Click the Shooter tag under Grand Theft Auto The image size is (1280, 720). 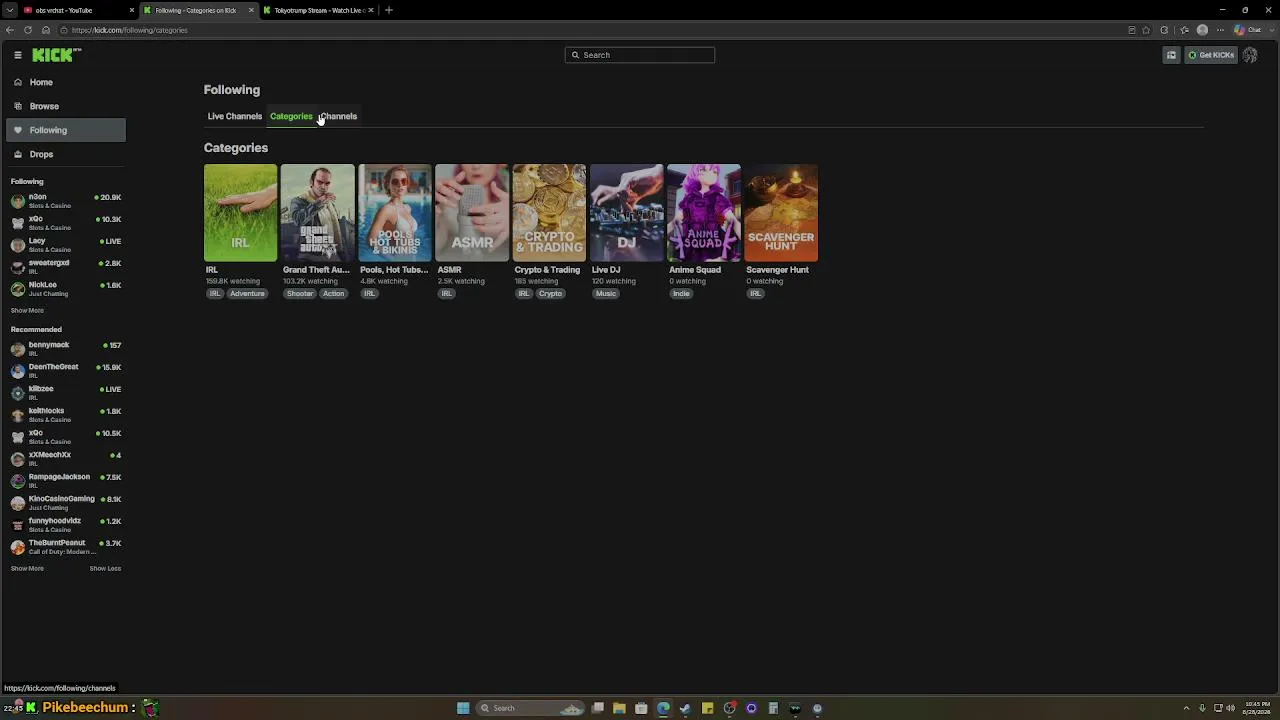[300, 294]
